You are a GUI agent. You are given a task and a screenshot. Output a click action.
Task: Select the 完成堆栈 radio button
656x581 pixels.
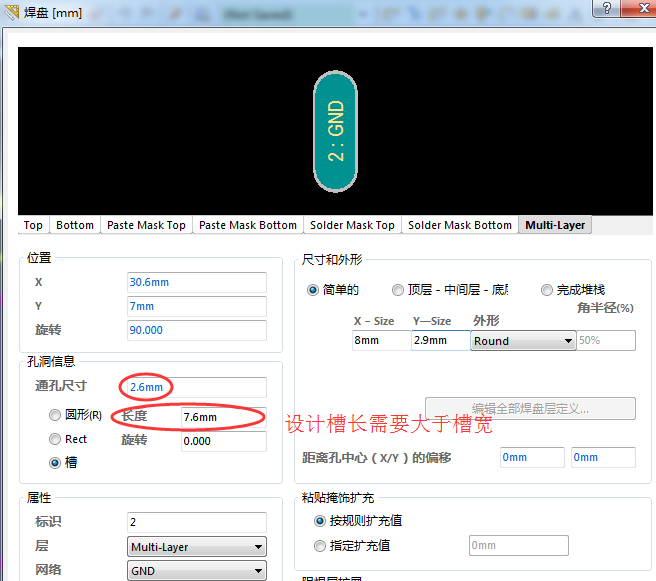[x=546, y=290]
